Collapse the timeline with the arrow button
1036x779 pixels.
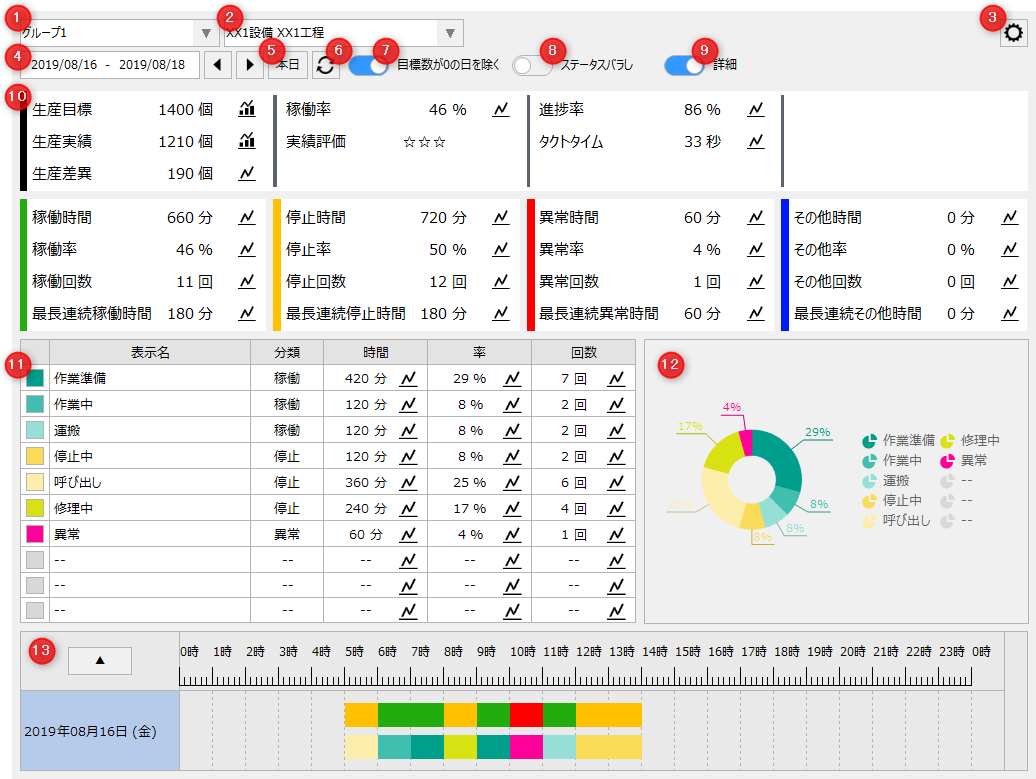click(x=99, y=660)
